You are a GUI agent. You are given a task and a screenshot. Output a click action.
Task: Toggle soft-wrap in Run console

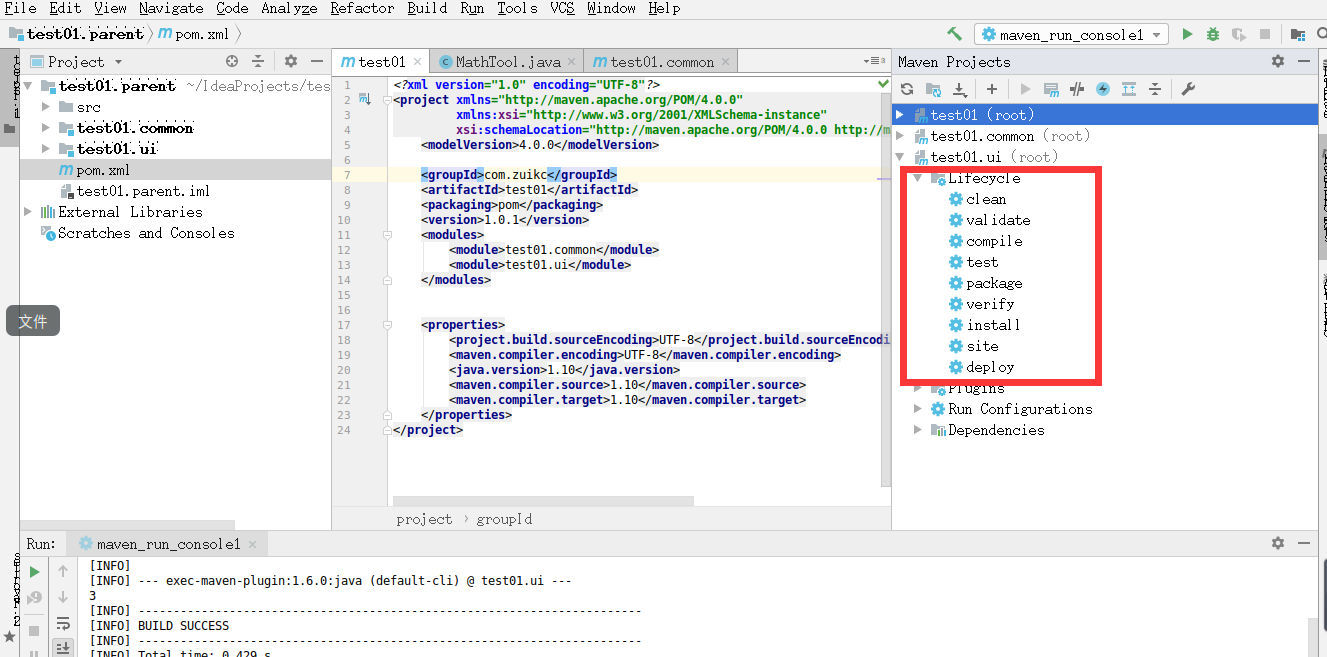[x=63, y=623]
